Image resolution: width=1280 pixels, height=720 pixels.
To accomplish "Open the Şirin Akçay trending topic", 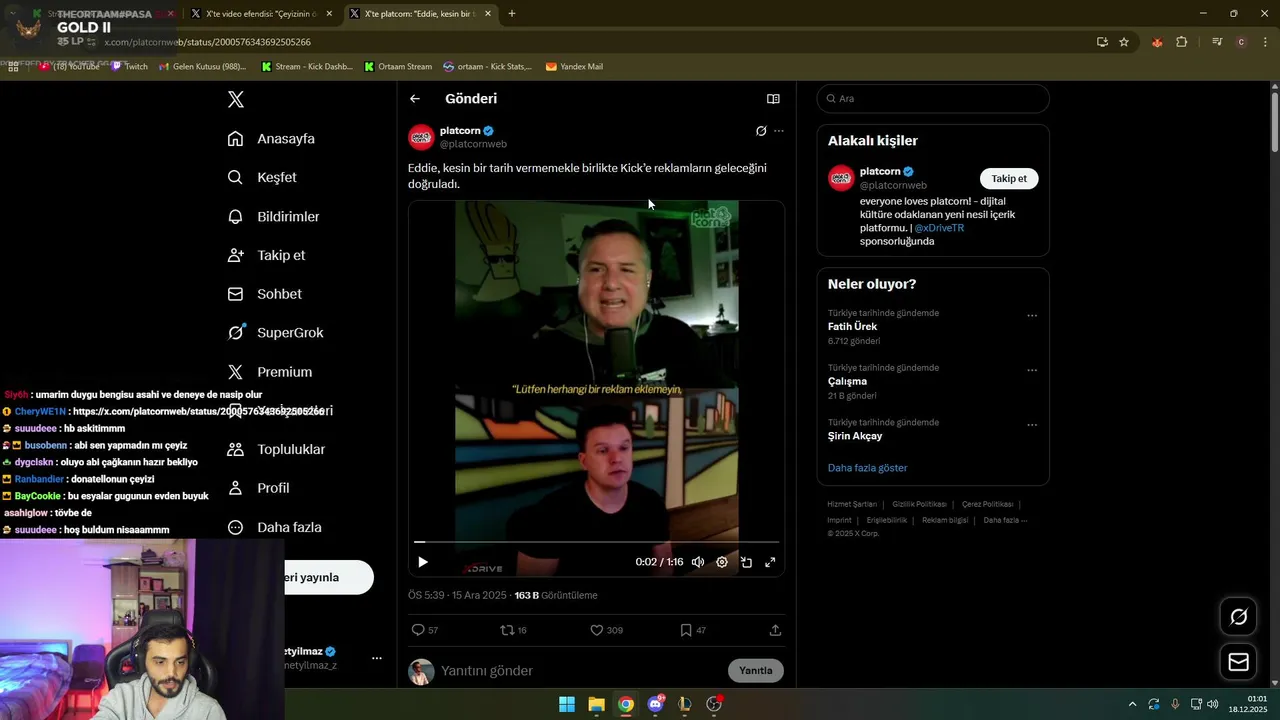I will click(855, 436).
